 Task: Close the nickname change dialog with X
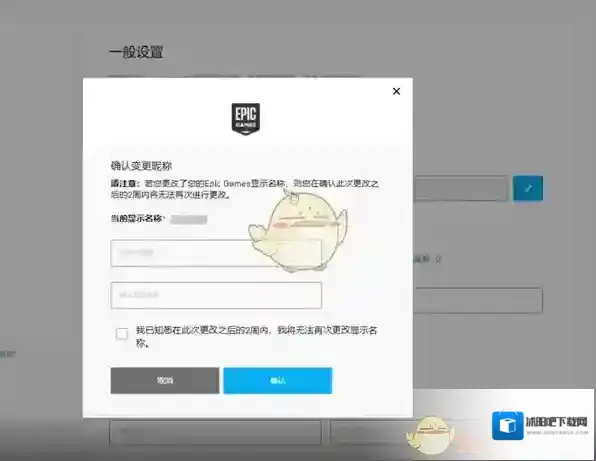pyautogui.click(x=396, y=91)
